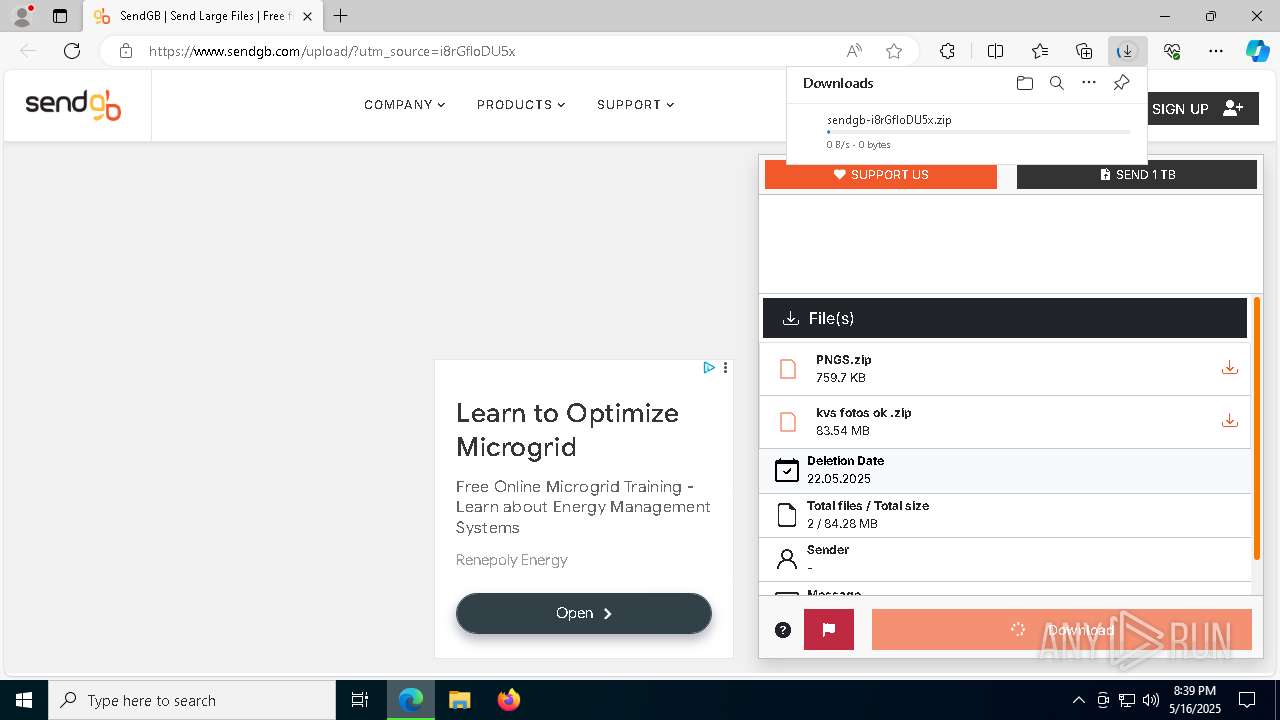
Task: Add page to favorites star icon
Action: tap(894, 51)
